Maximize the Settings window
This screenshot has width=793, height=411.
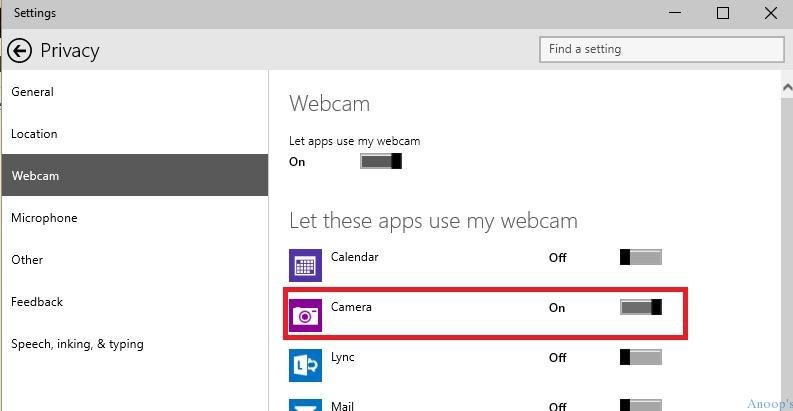point(723,13)
